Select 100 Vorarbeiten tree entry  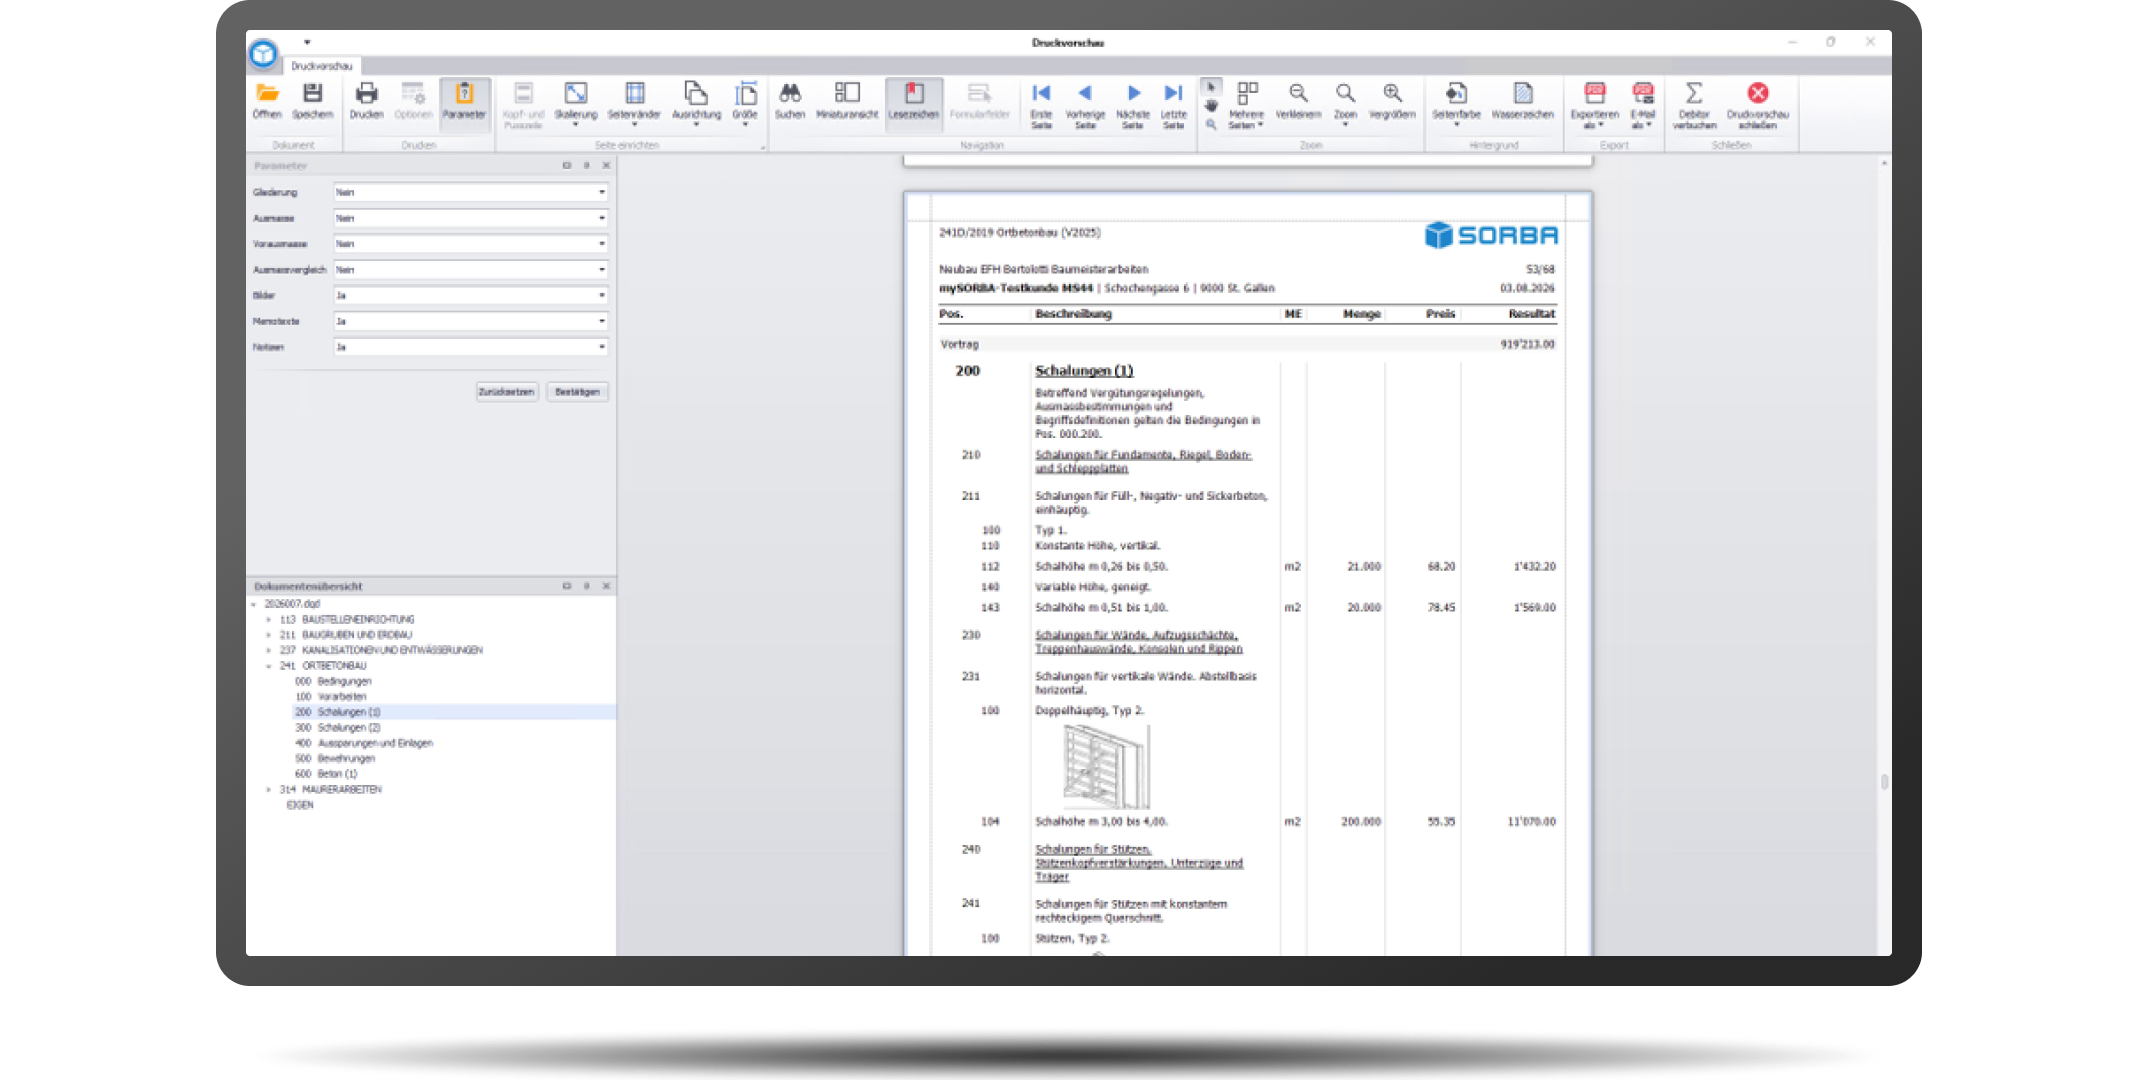(x=331, y=697)
